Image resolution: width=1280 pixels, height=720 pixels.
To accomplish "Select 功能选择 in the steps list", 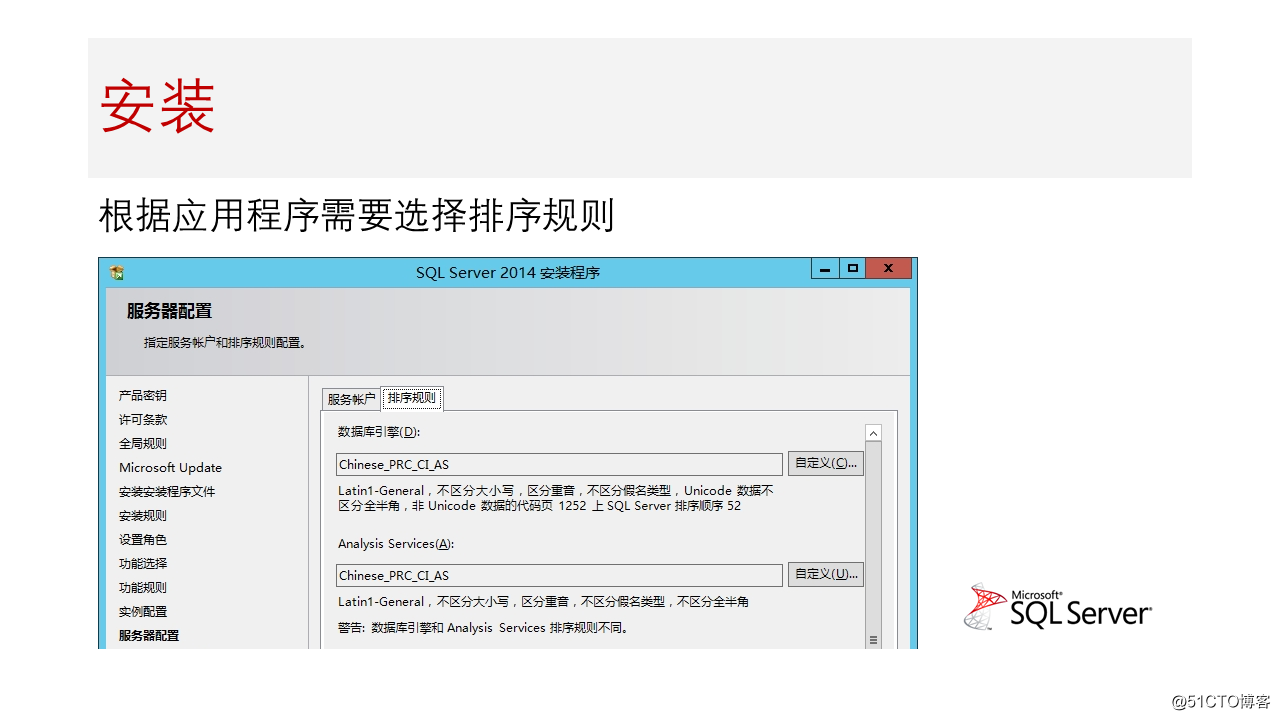I will click(x=143, y=564).
